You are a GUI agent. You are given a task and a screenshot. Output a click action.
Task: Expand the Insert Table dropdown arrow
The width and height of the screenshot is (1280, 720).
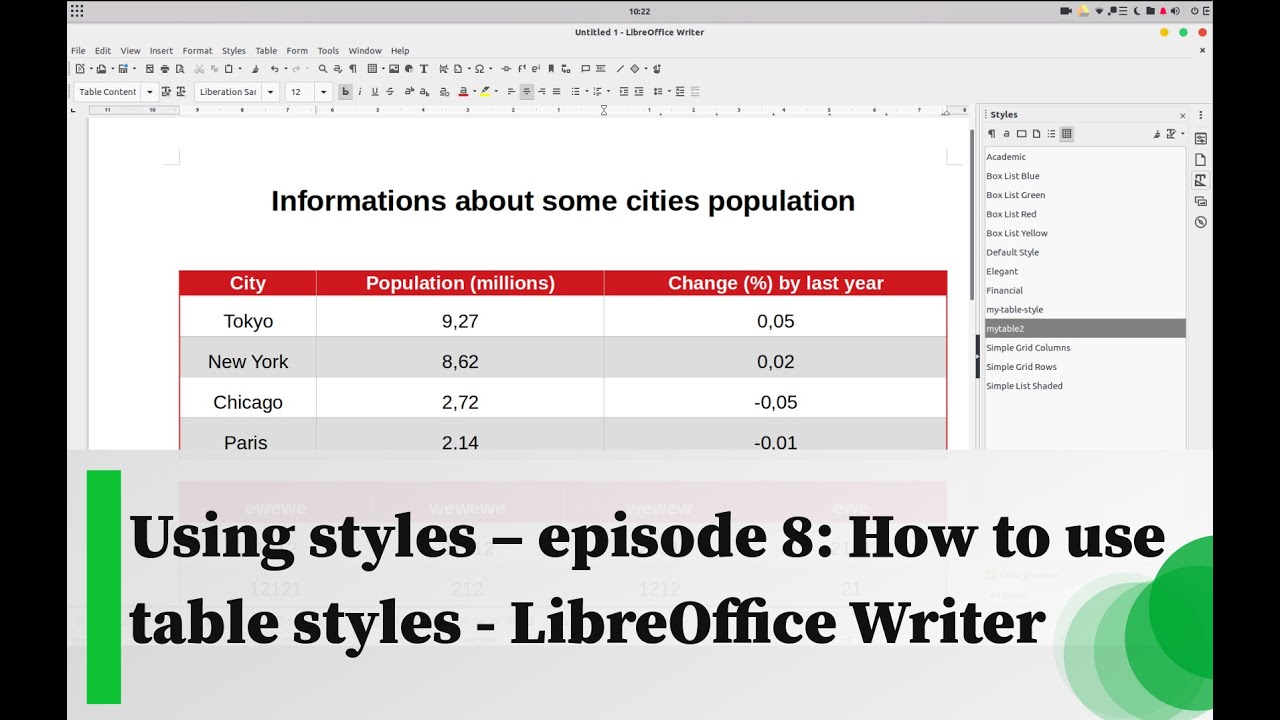tap(383, 69)
